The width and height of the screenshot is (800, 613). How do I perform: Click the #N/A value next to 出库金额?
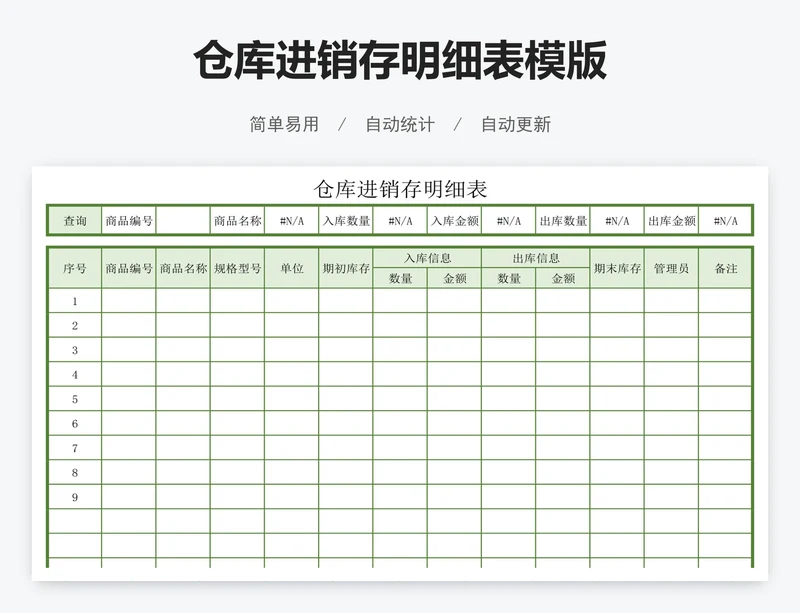point(726,220)
